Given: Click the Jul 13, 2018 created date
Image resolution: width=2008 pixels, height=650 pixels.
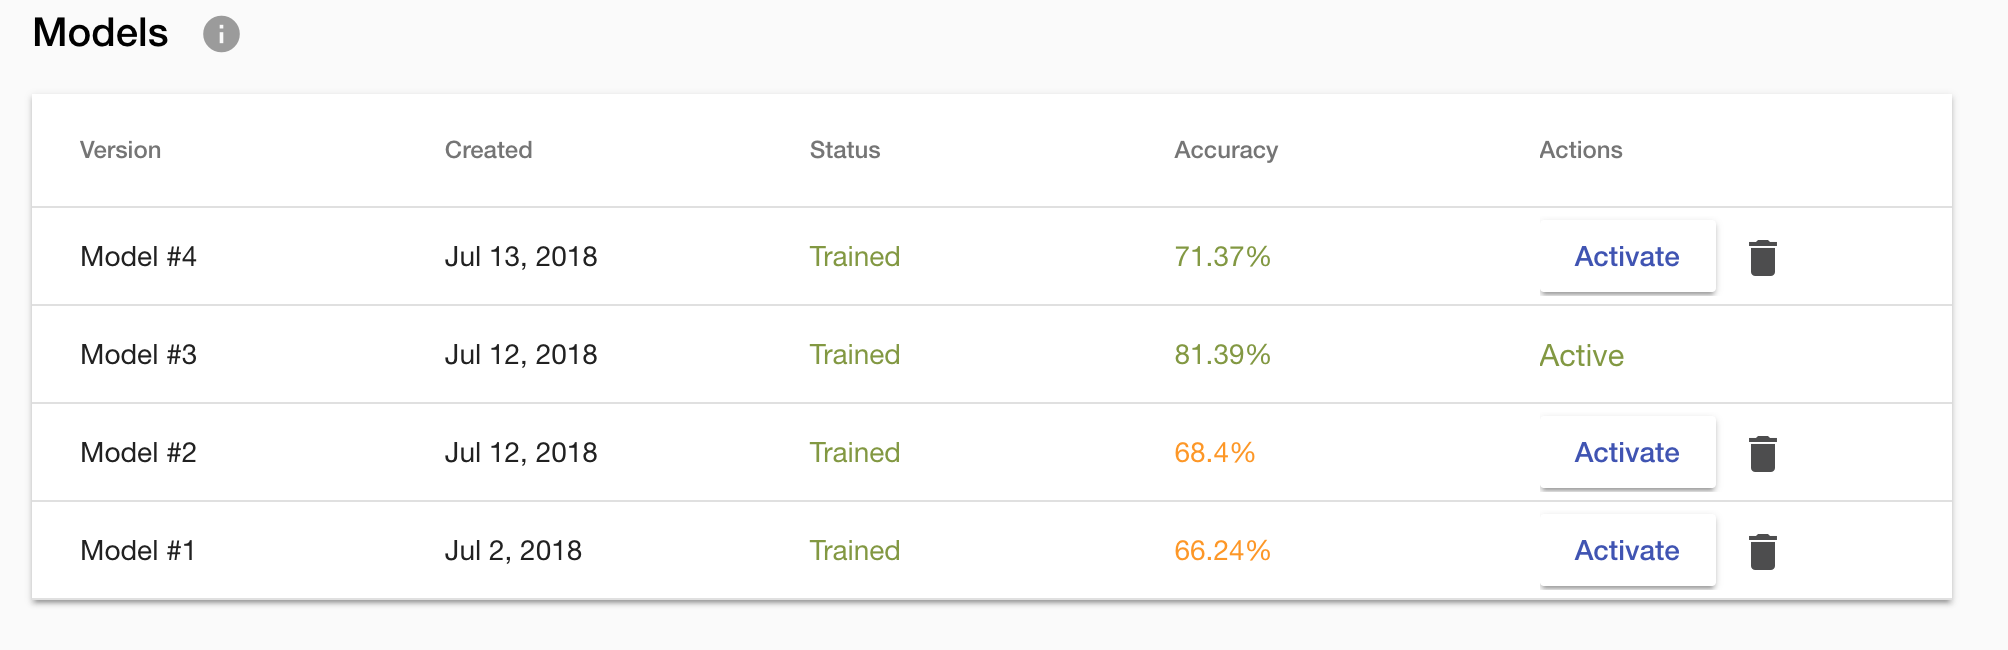Looking at the screenshot, I should pos(520,257).
